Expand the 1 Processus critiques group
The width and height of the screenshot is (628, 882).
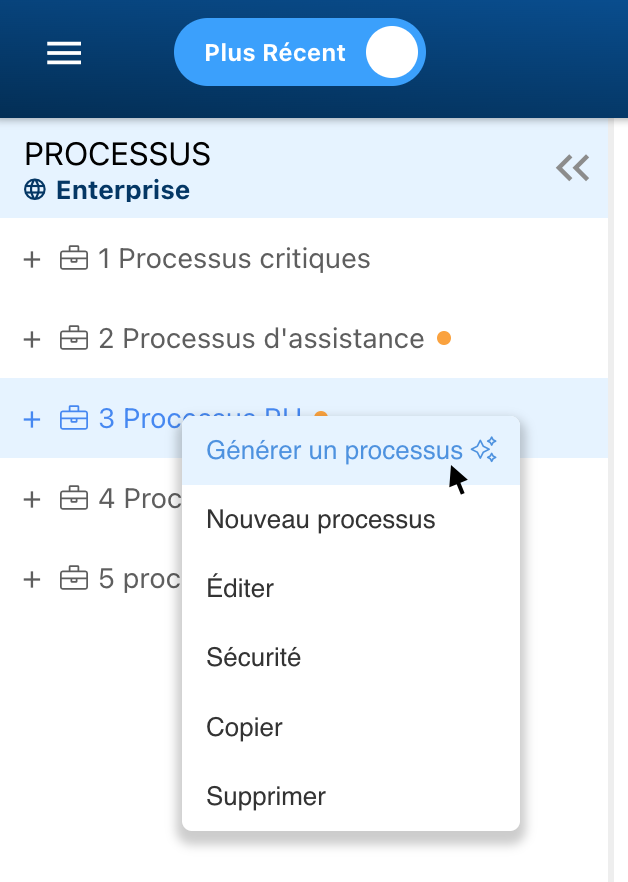tap(32, 260)
